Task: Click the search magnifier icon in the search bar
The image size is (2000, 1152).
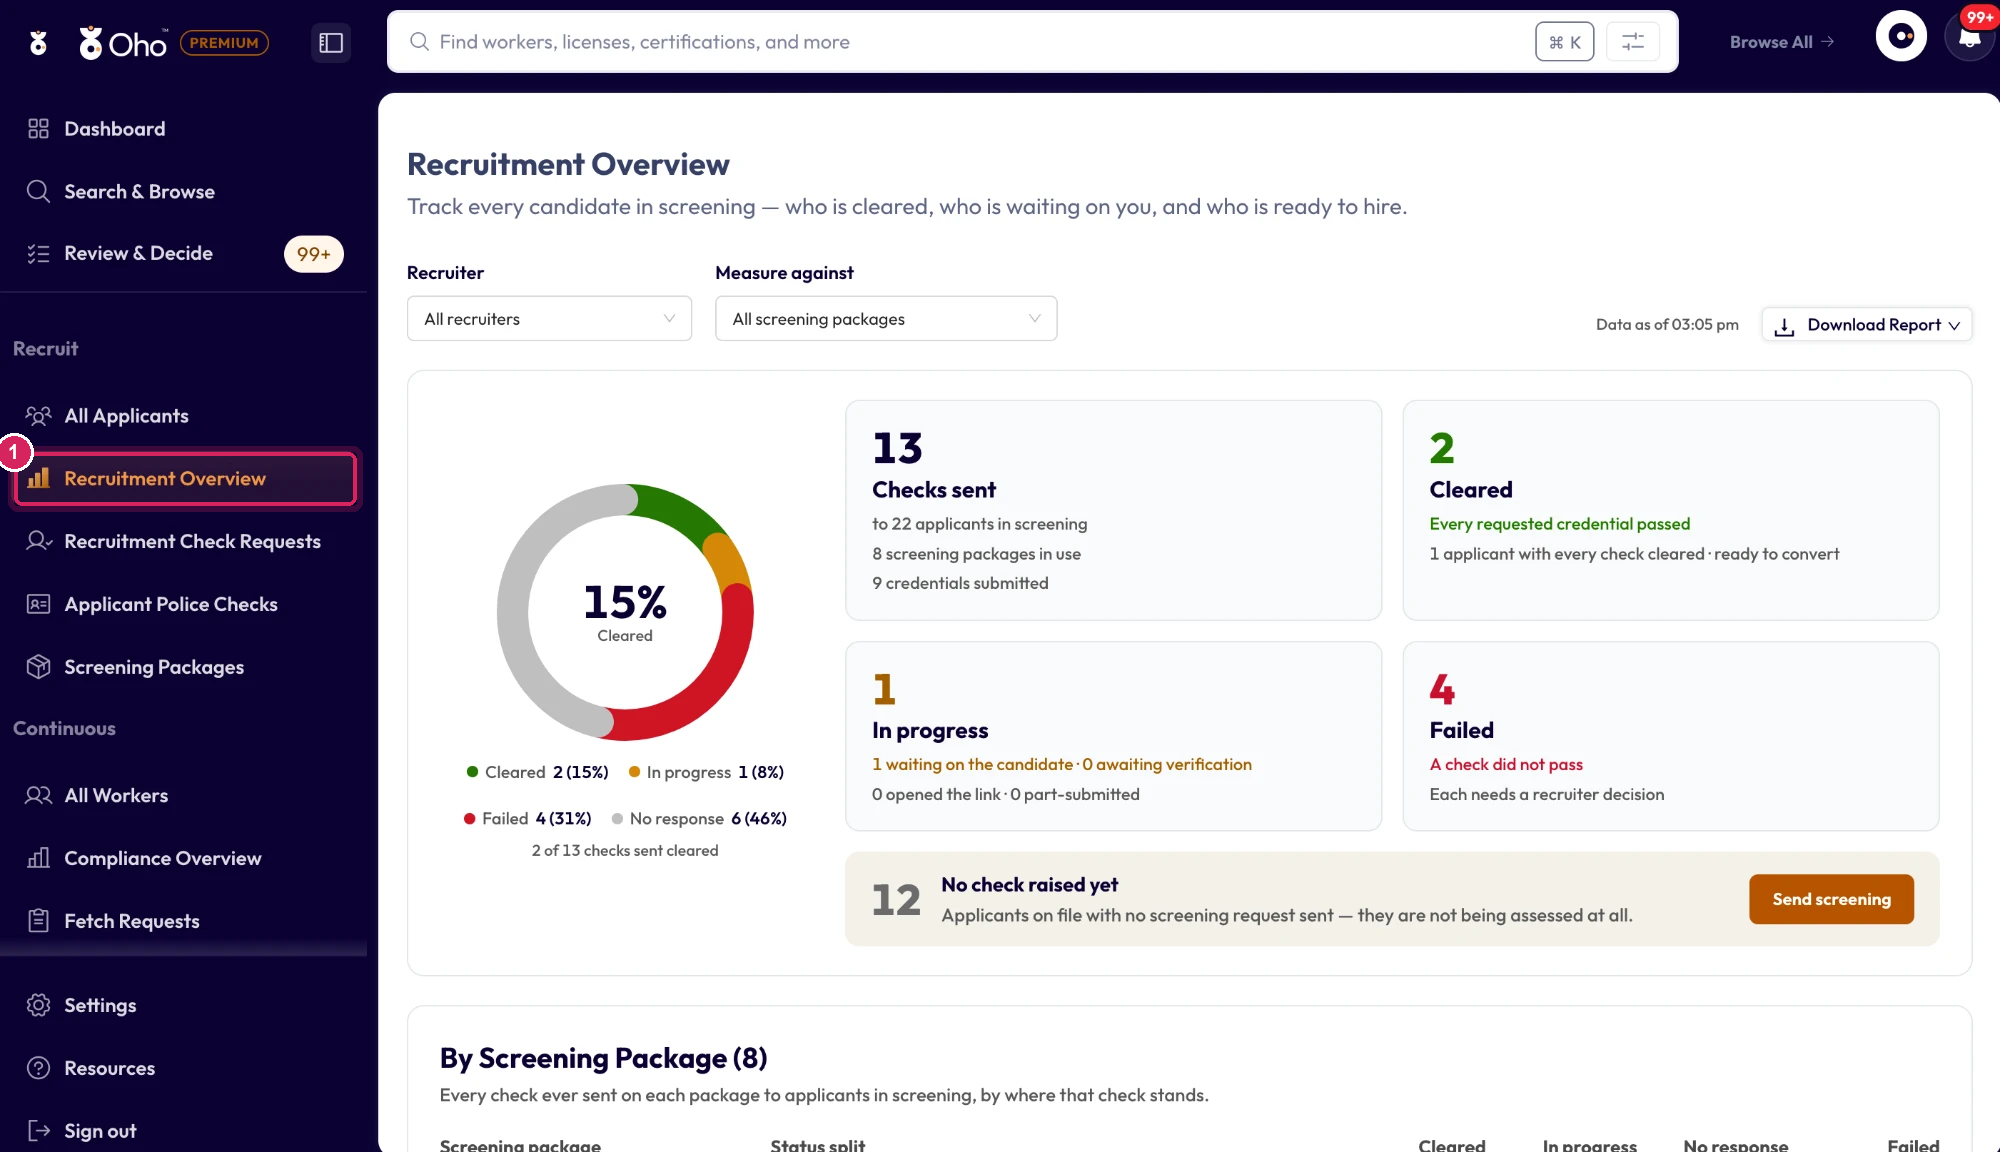Action: pos(420,42)
